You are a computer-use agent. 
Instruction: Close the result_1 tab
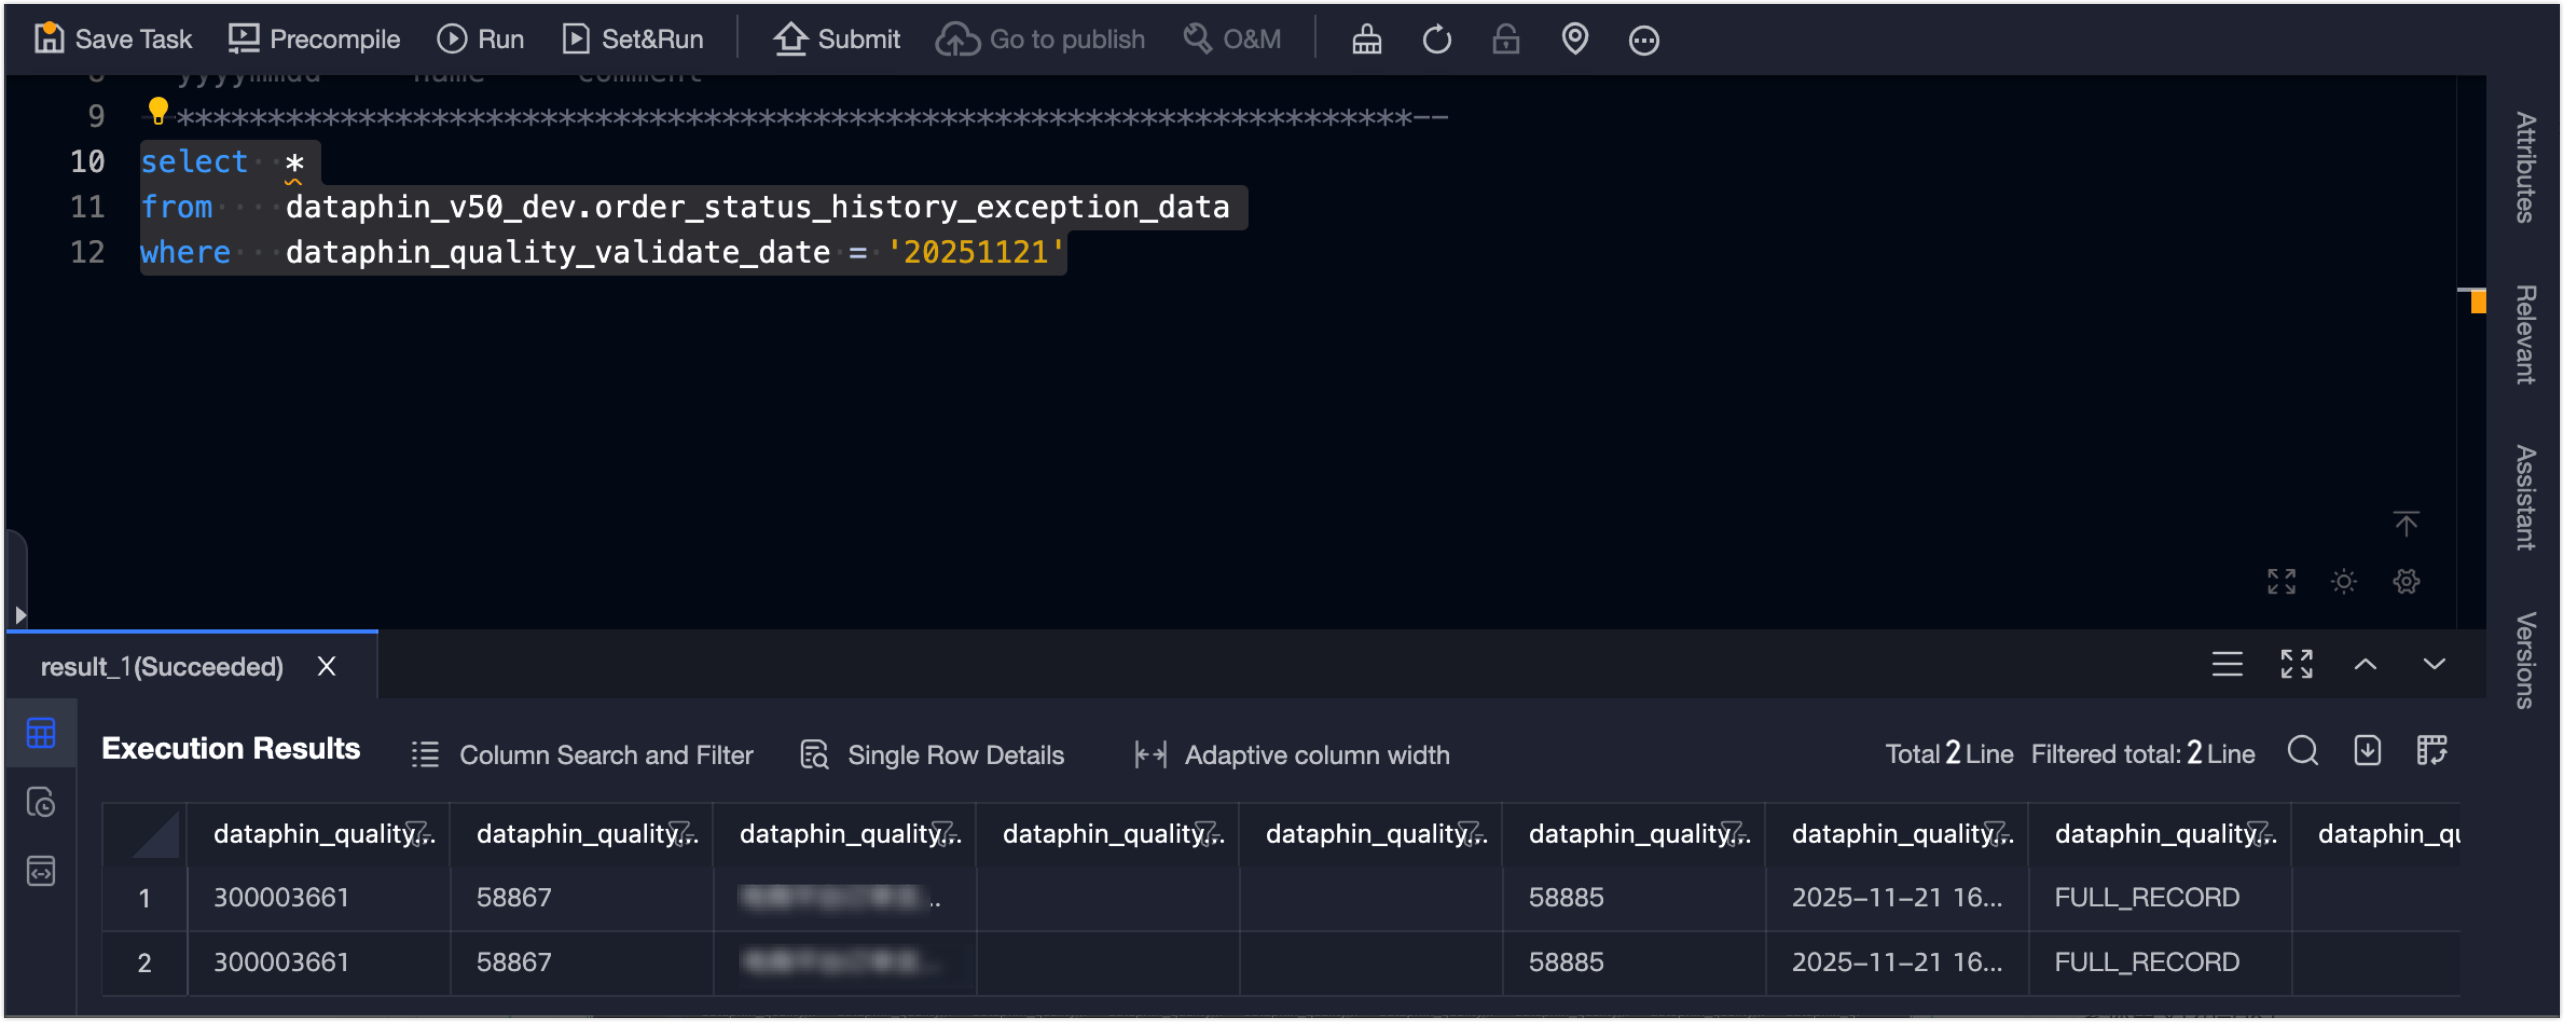(x=327, y=666)
